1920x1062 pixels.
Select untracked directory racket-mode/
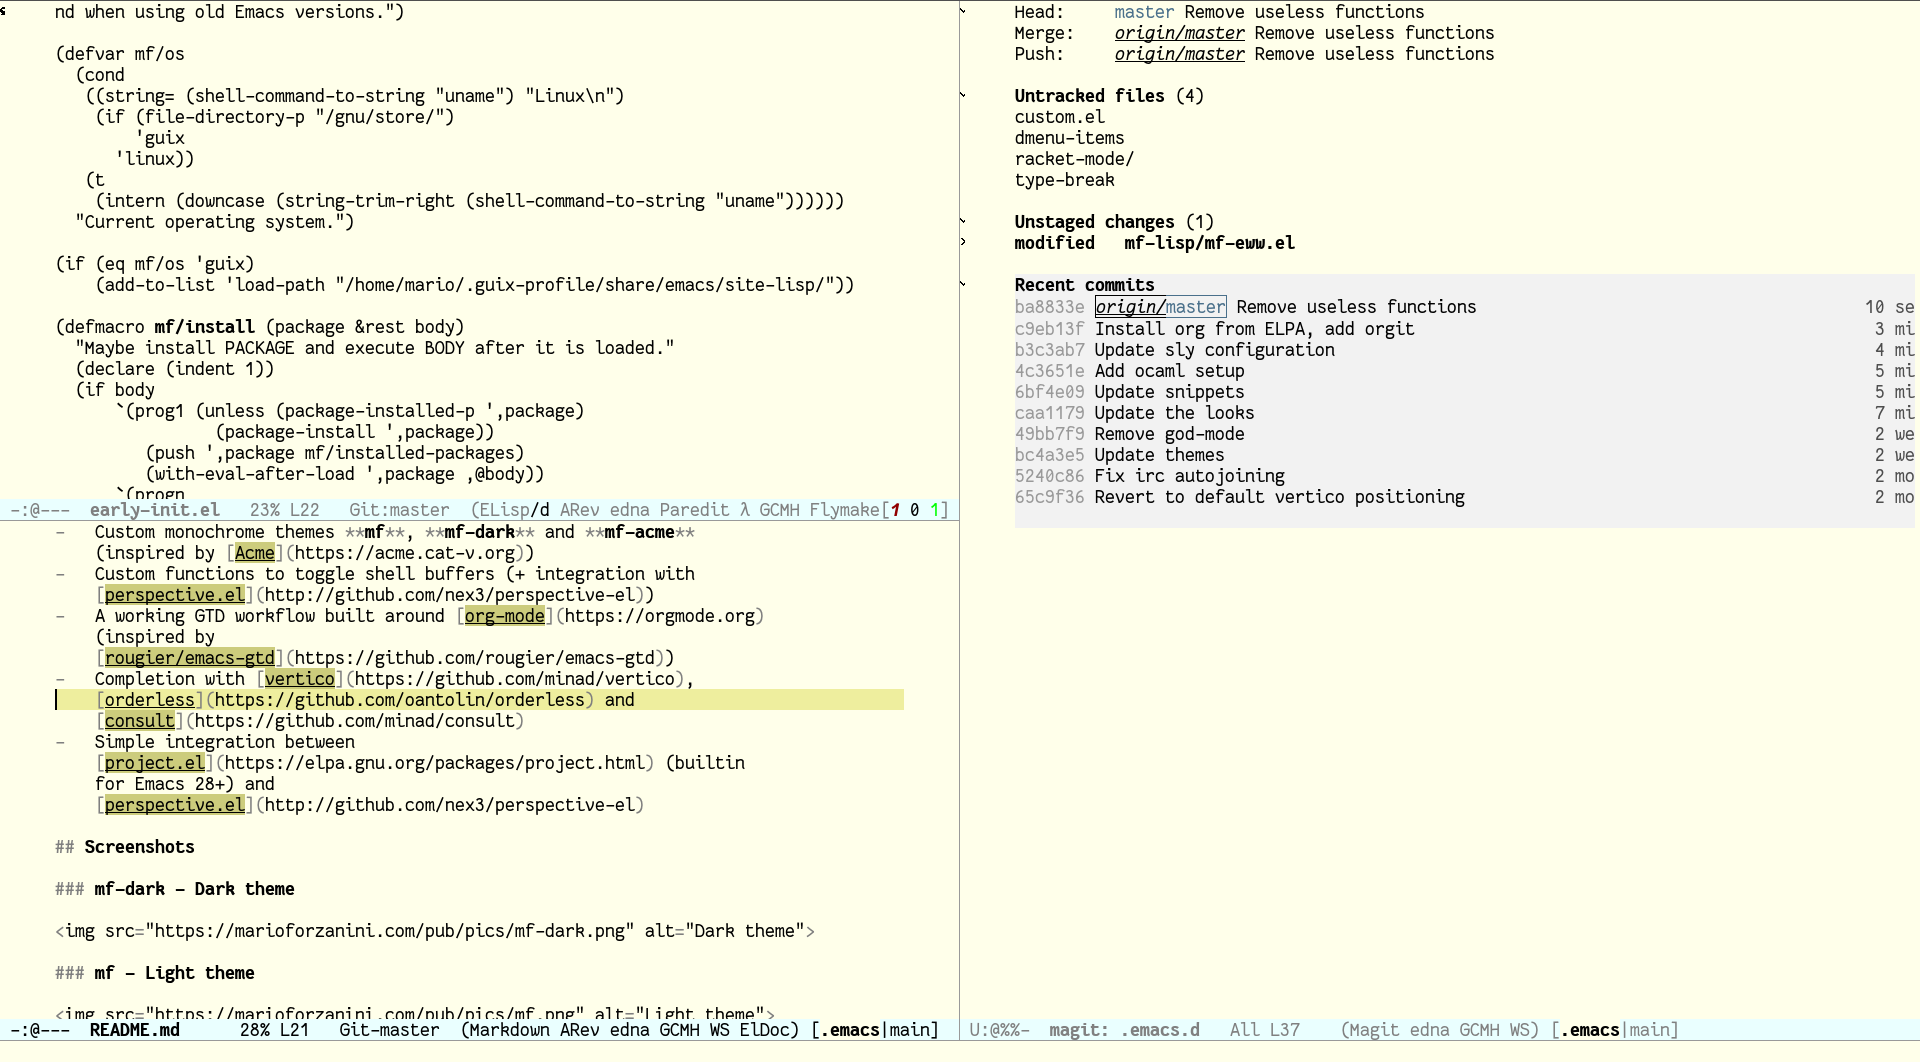[x=1074, y=159]
